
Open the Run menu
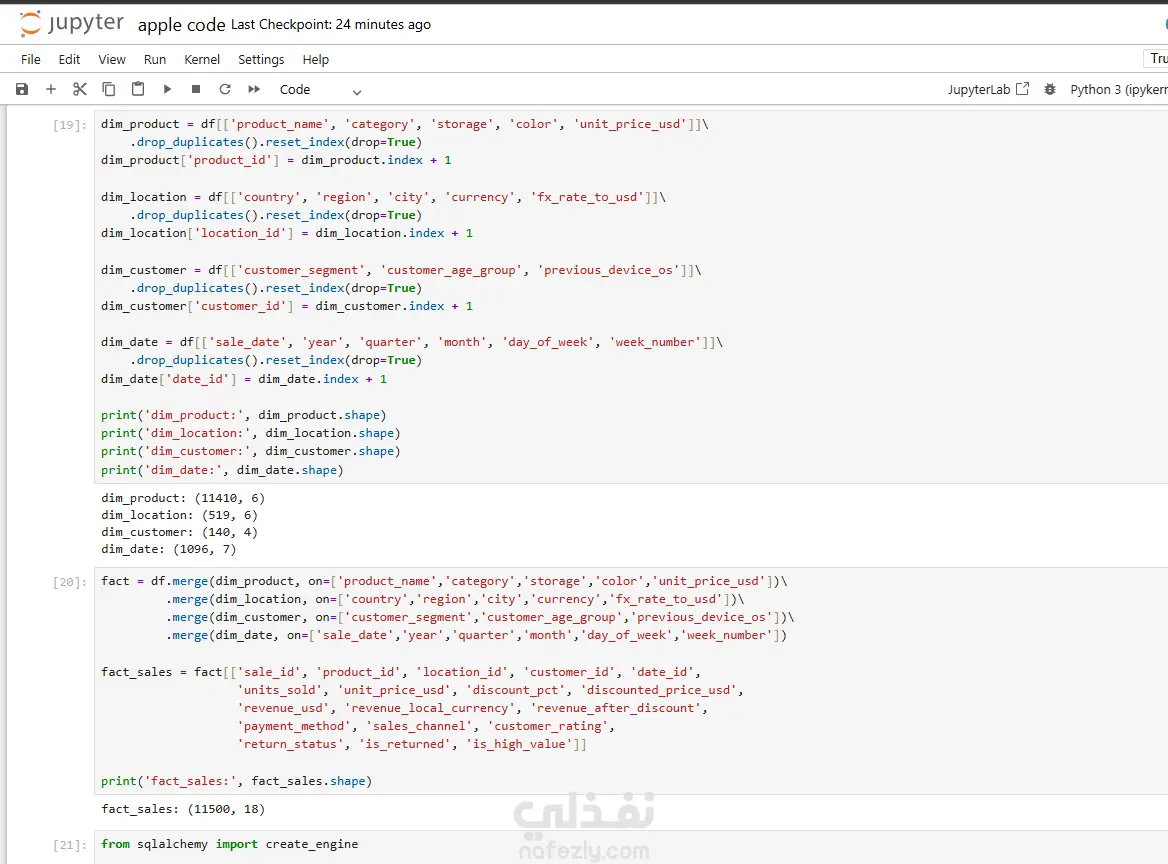coord(155,60)
